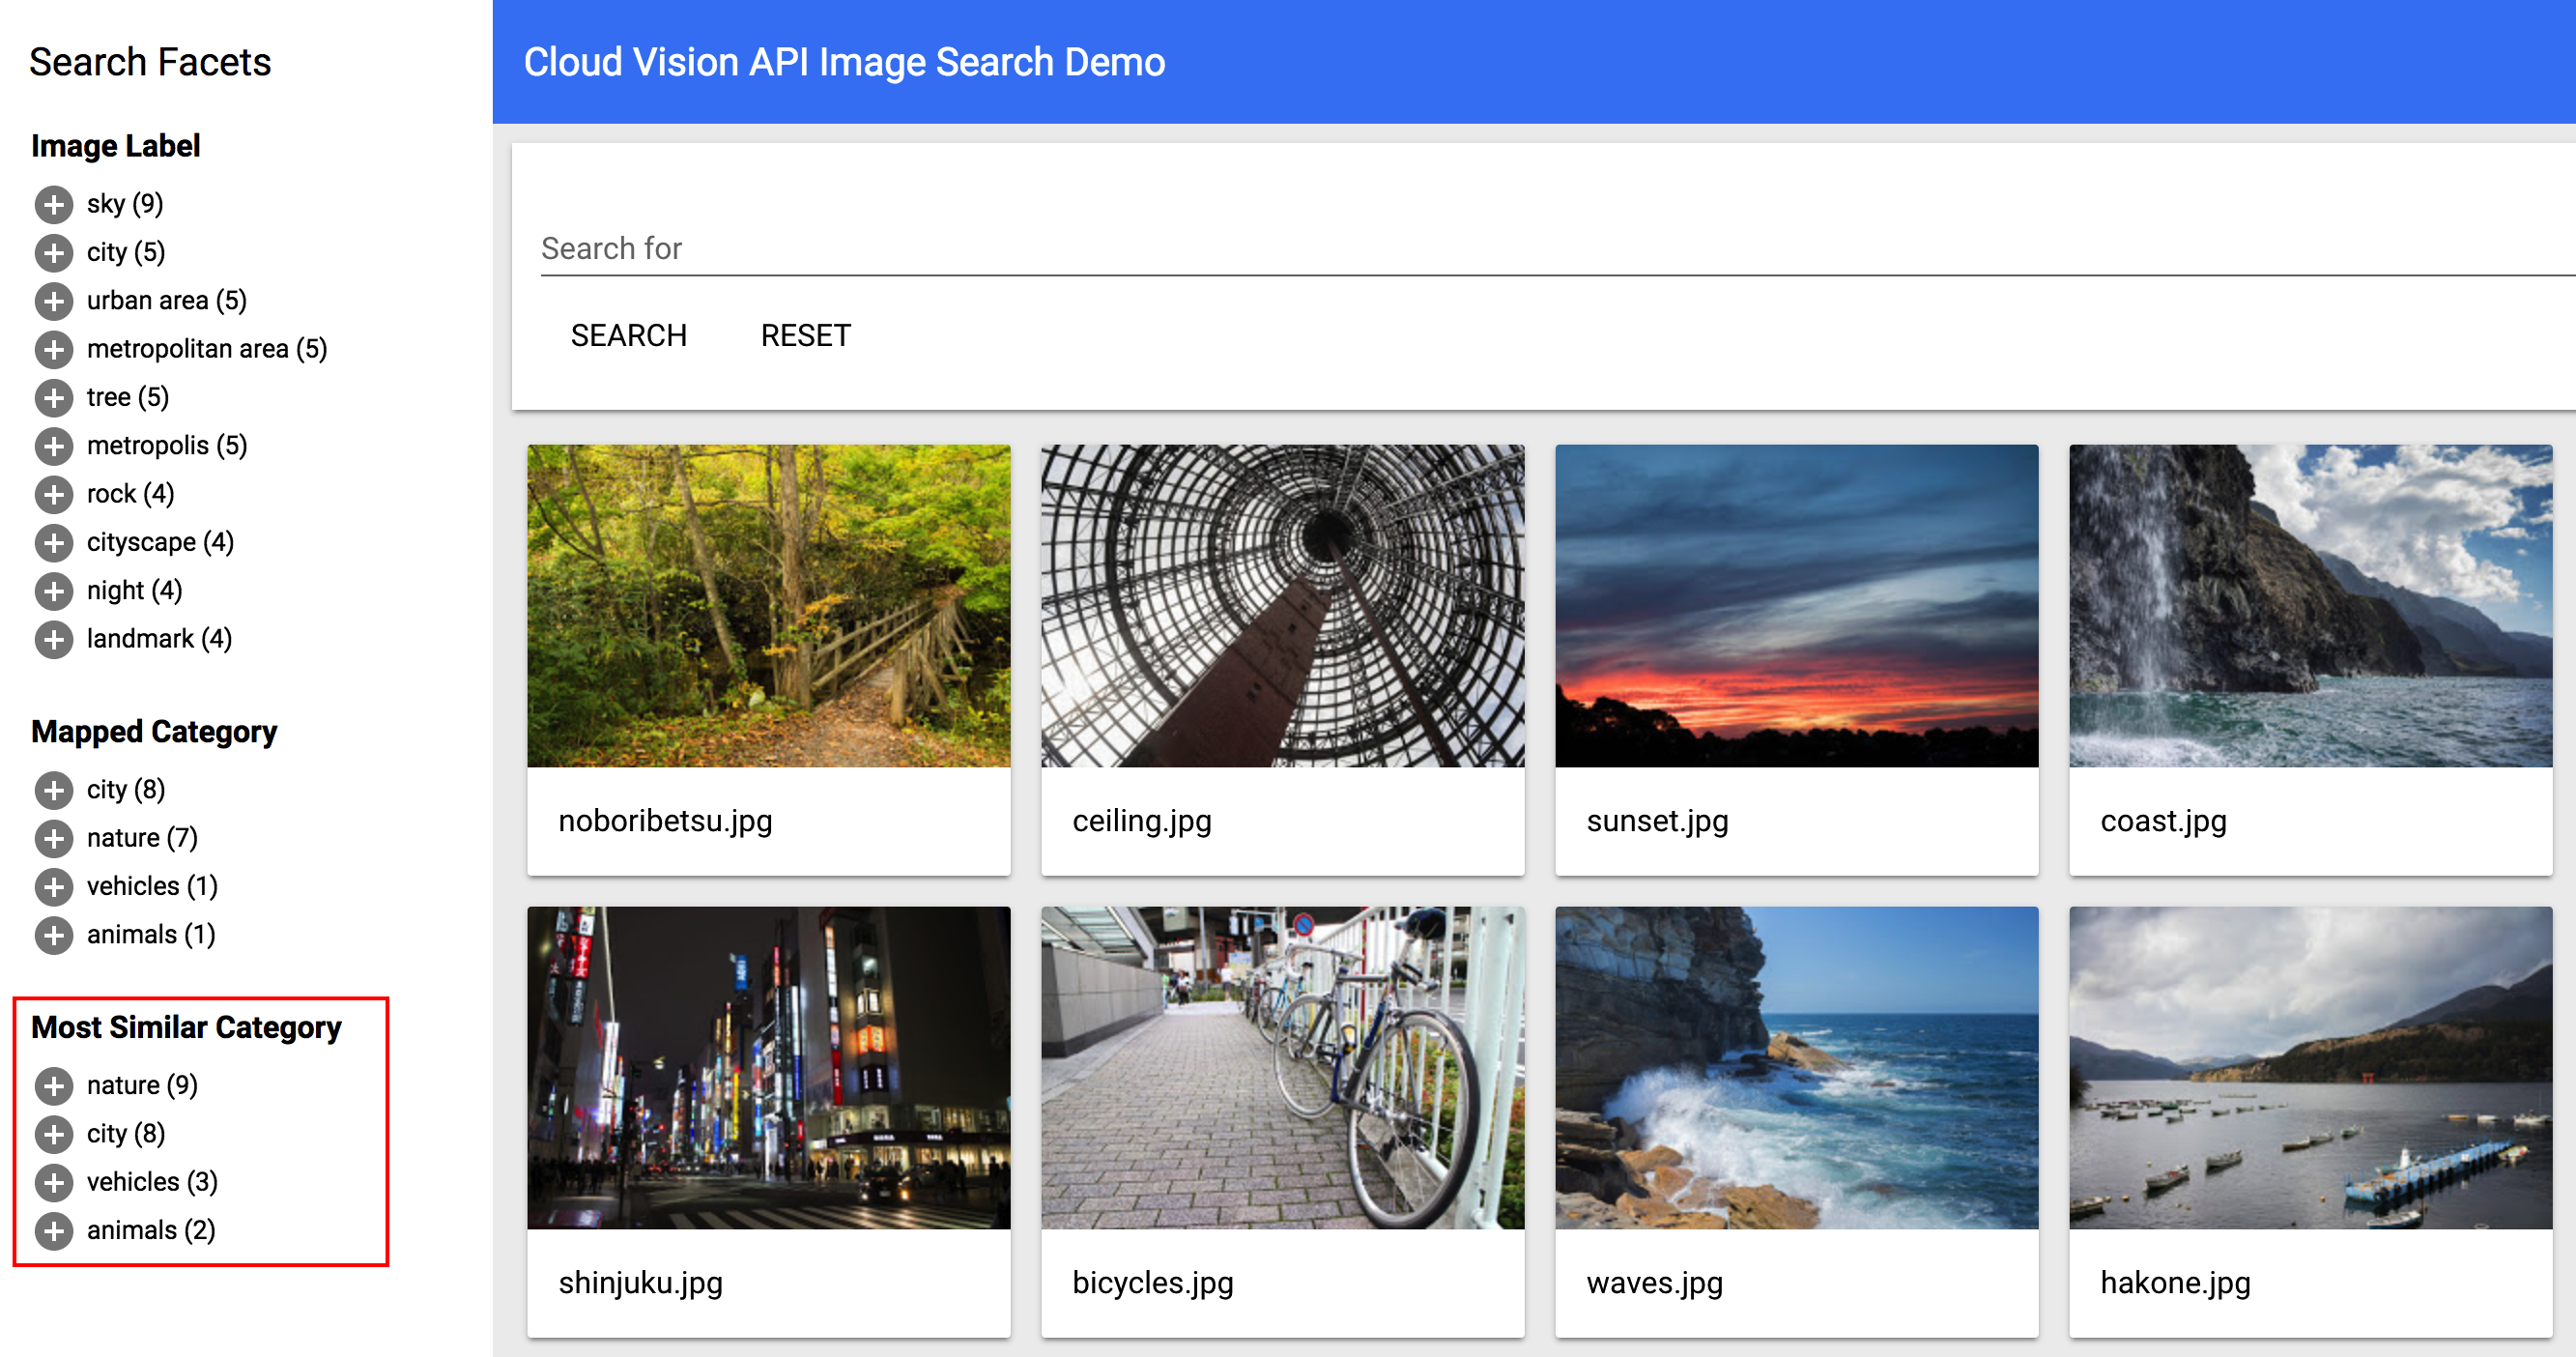Select the 'vehicles (1)' mapped category text

coord(152,886)
